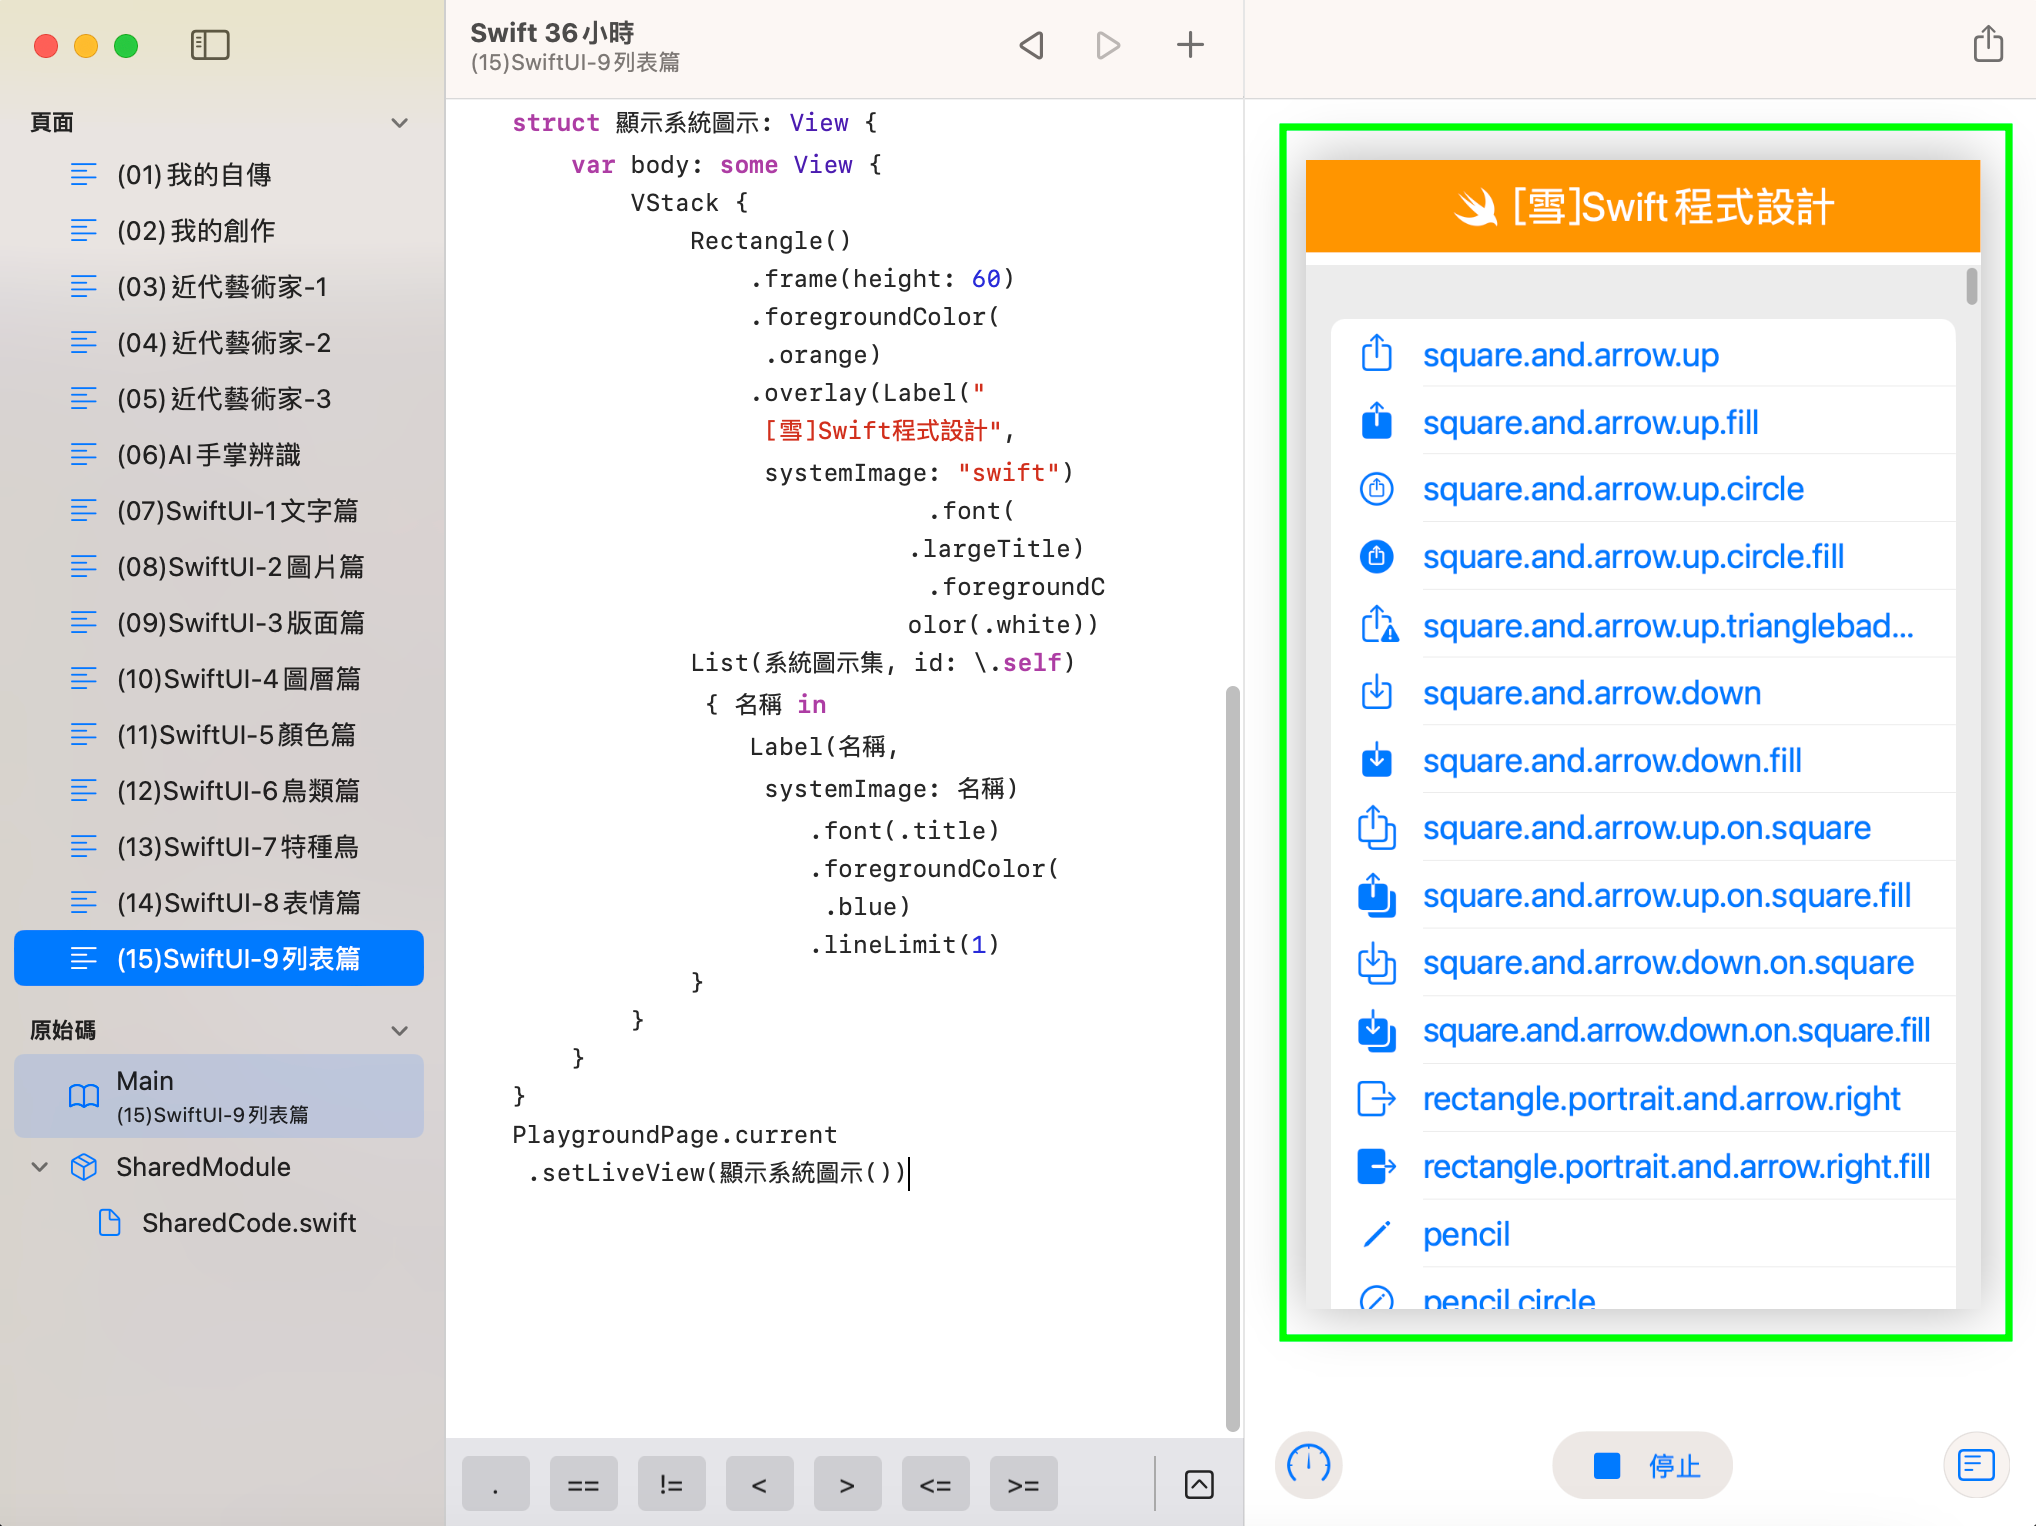Click the SharedModule package cube icon
This screenshot has width=2036, height=1526.
pos(84,1167)
